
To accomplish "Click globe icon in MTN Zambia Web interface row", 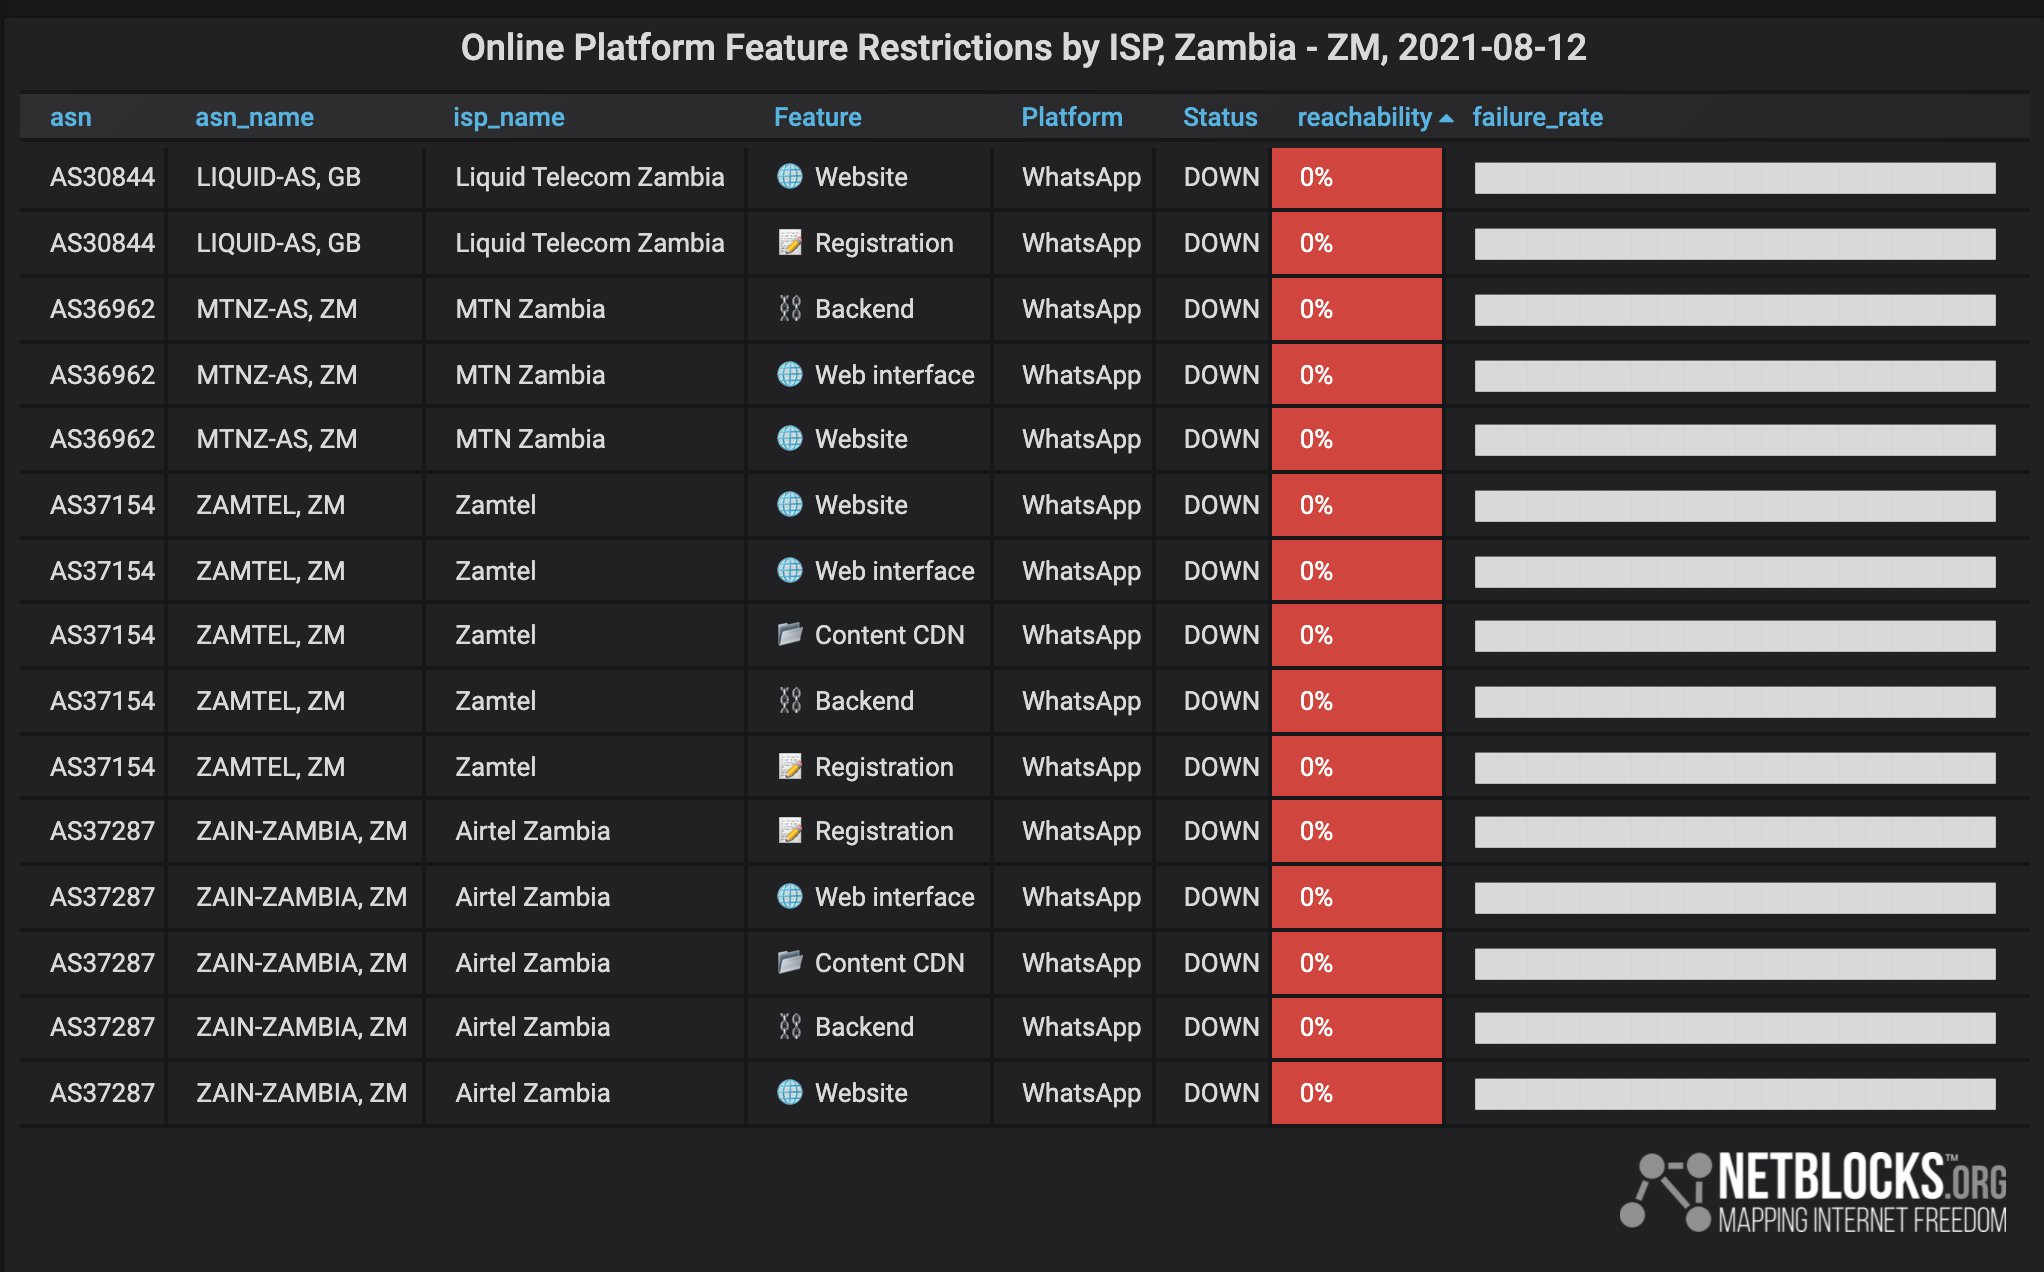I will click(x=790, y=375).
